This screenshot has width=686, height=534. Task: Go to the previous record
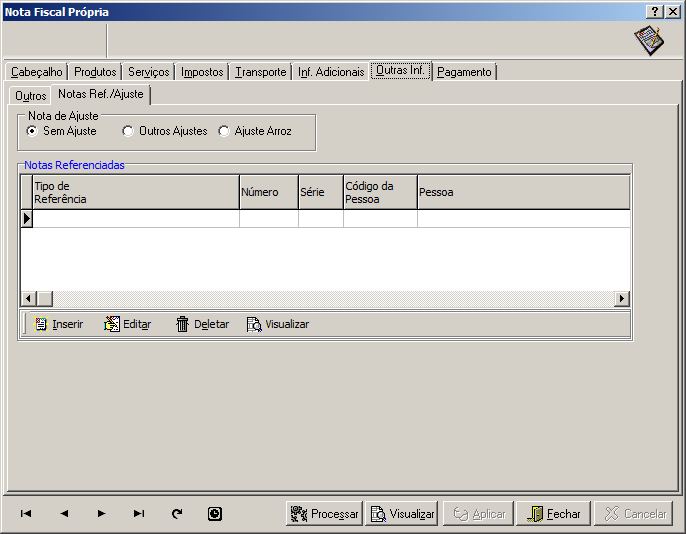(x=64, y=514)
